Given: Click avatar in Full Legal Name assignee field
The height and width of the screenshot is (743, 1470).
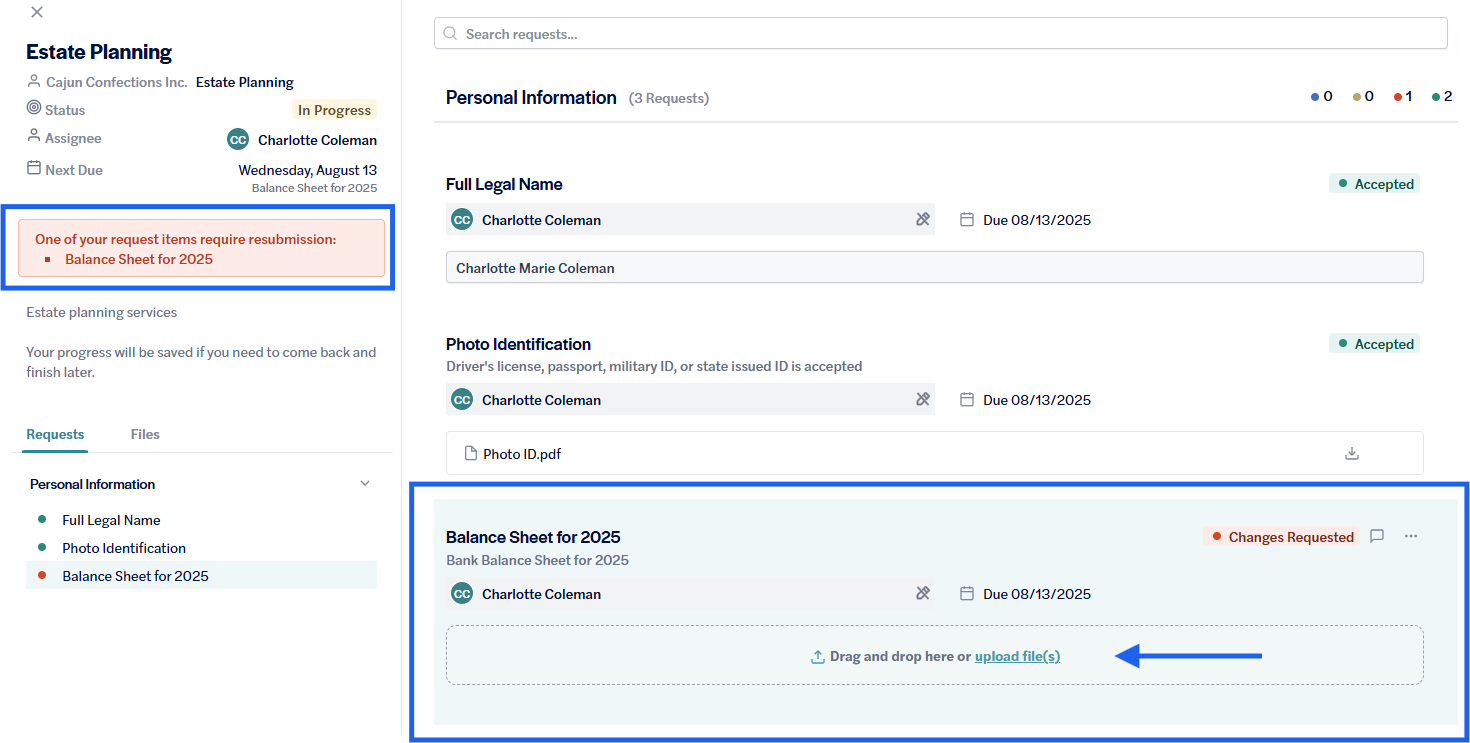Looking at the screenshot, I should click(462, 220).
